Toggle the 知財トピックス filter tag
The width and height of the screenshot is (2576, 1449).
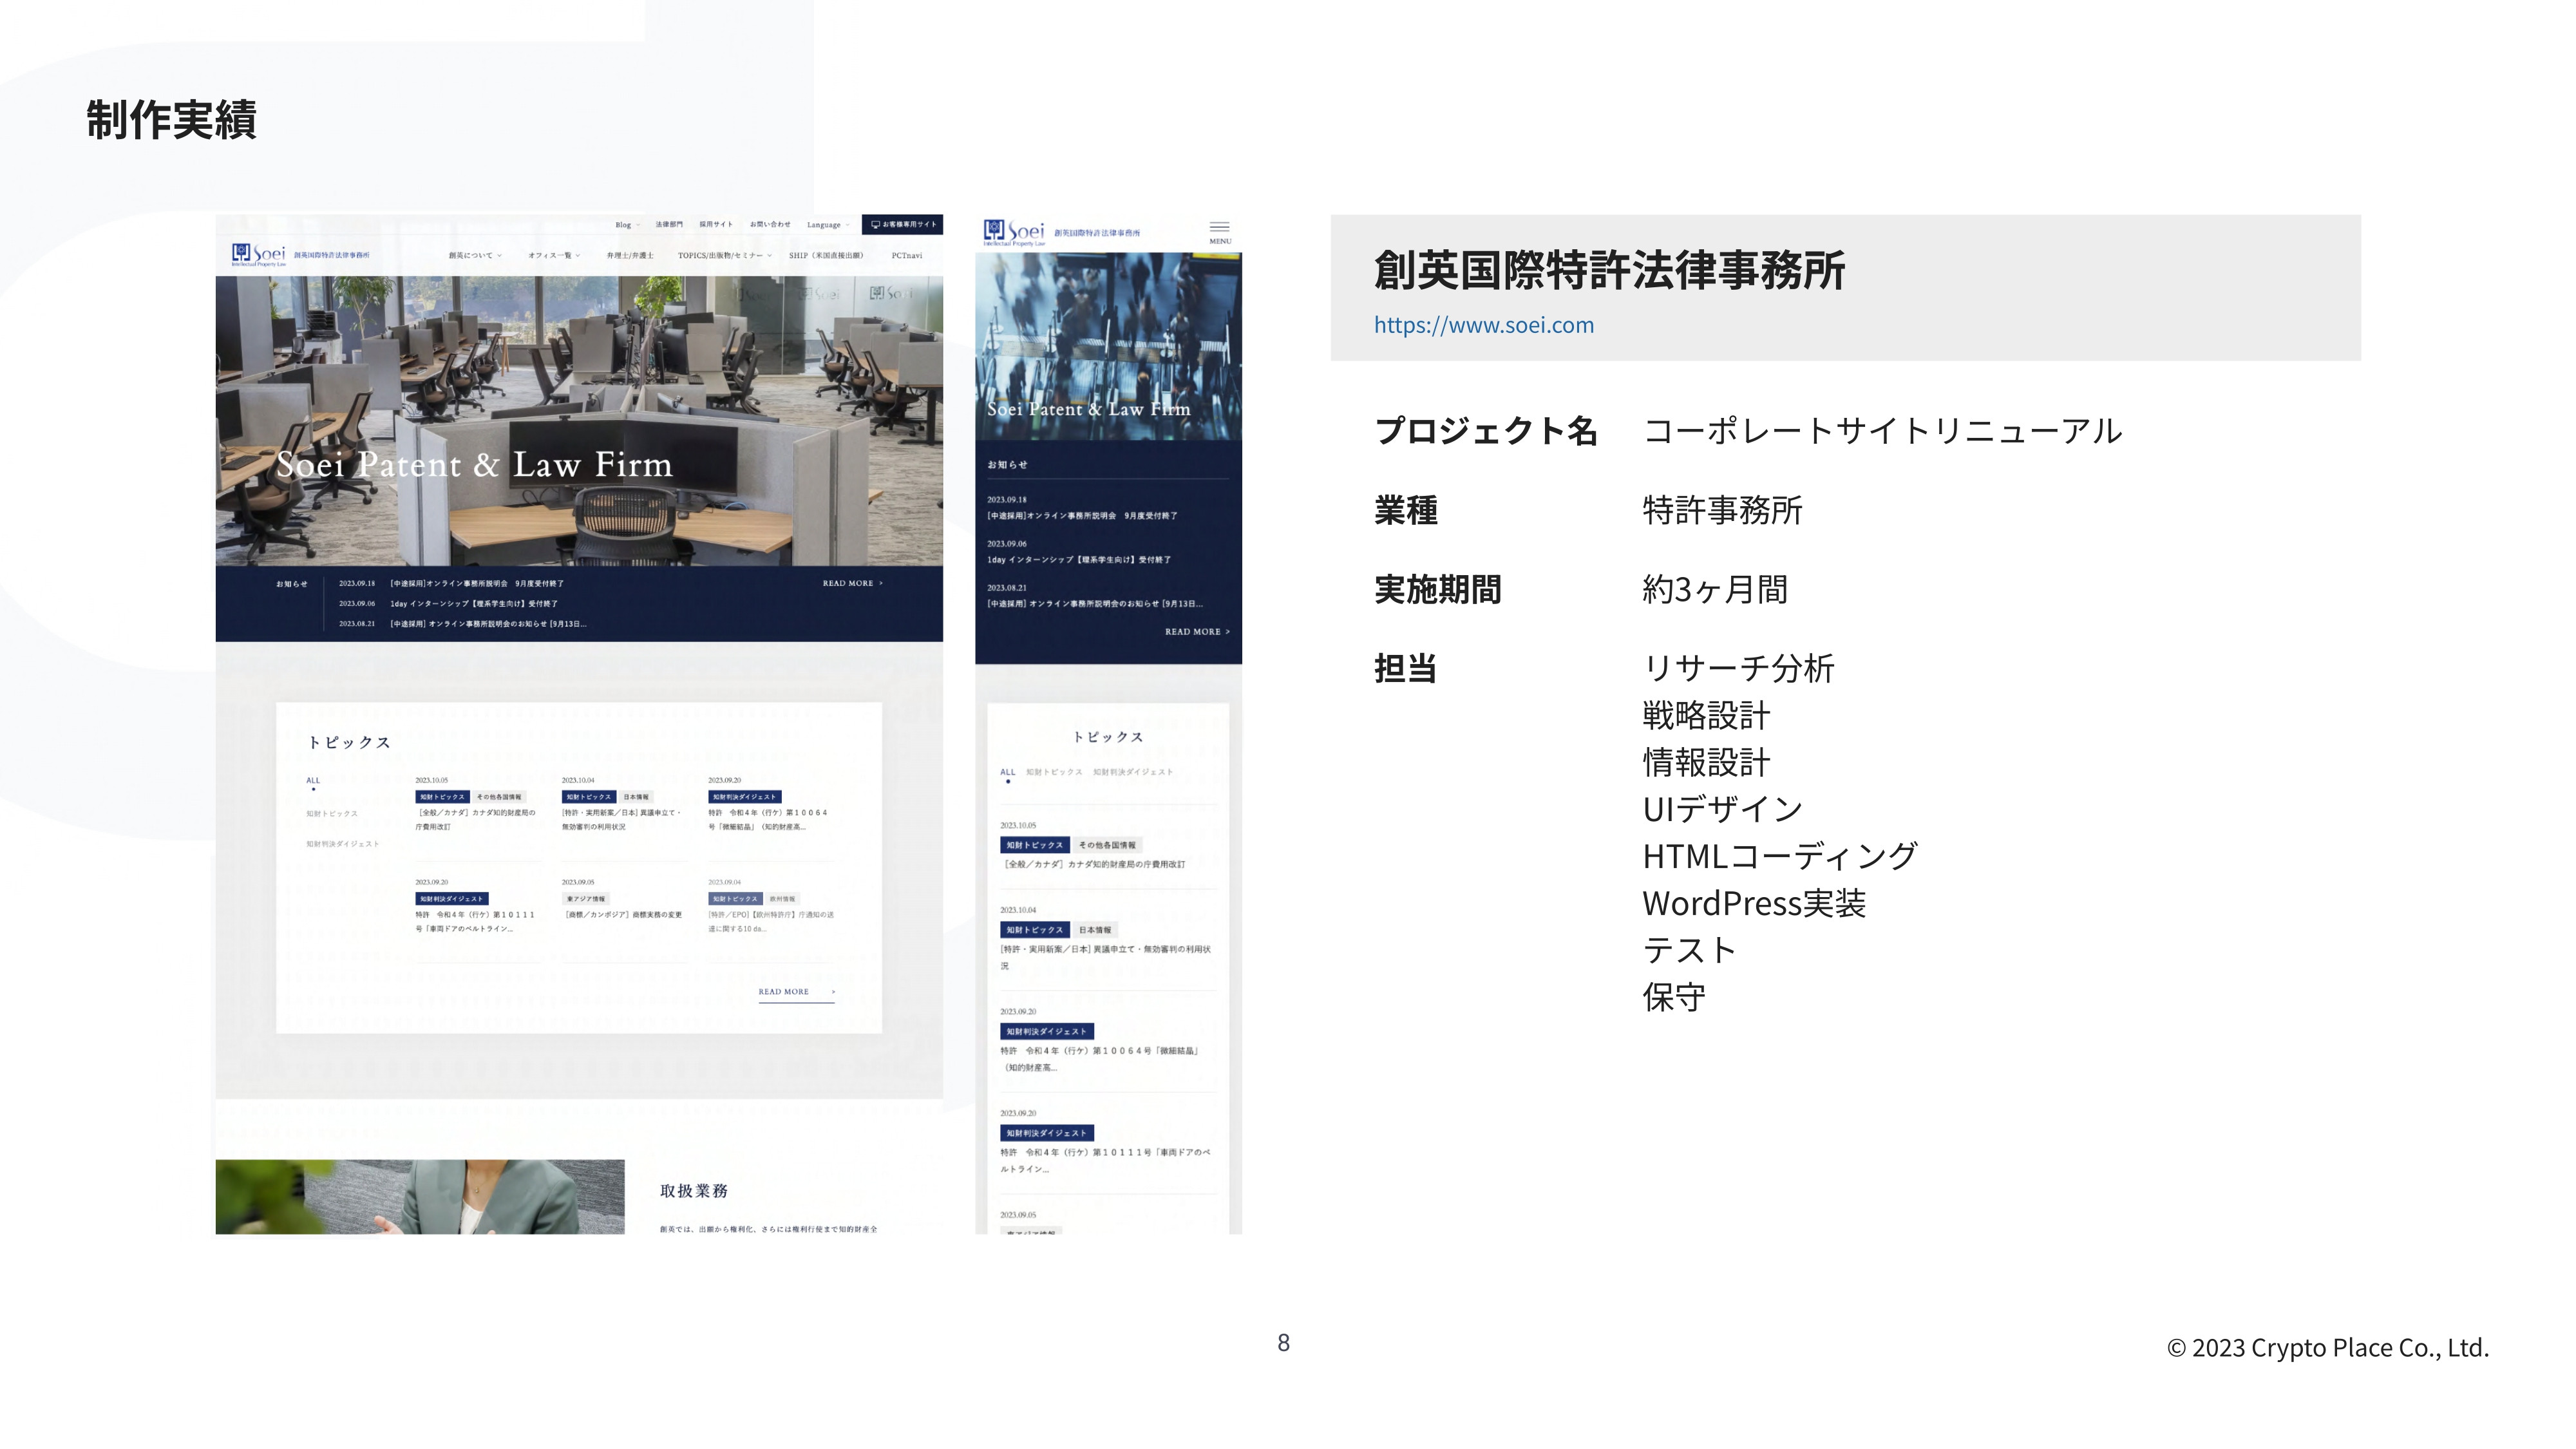pos(331,814)
